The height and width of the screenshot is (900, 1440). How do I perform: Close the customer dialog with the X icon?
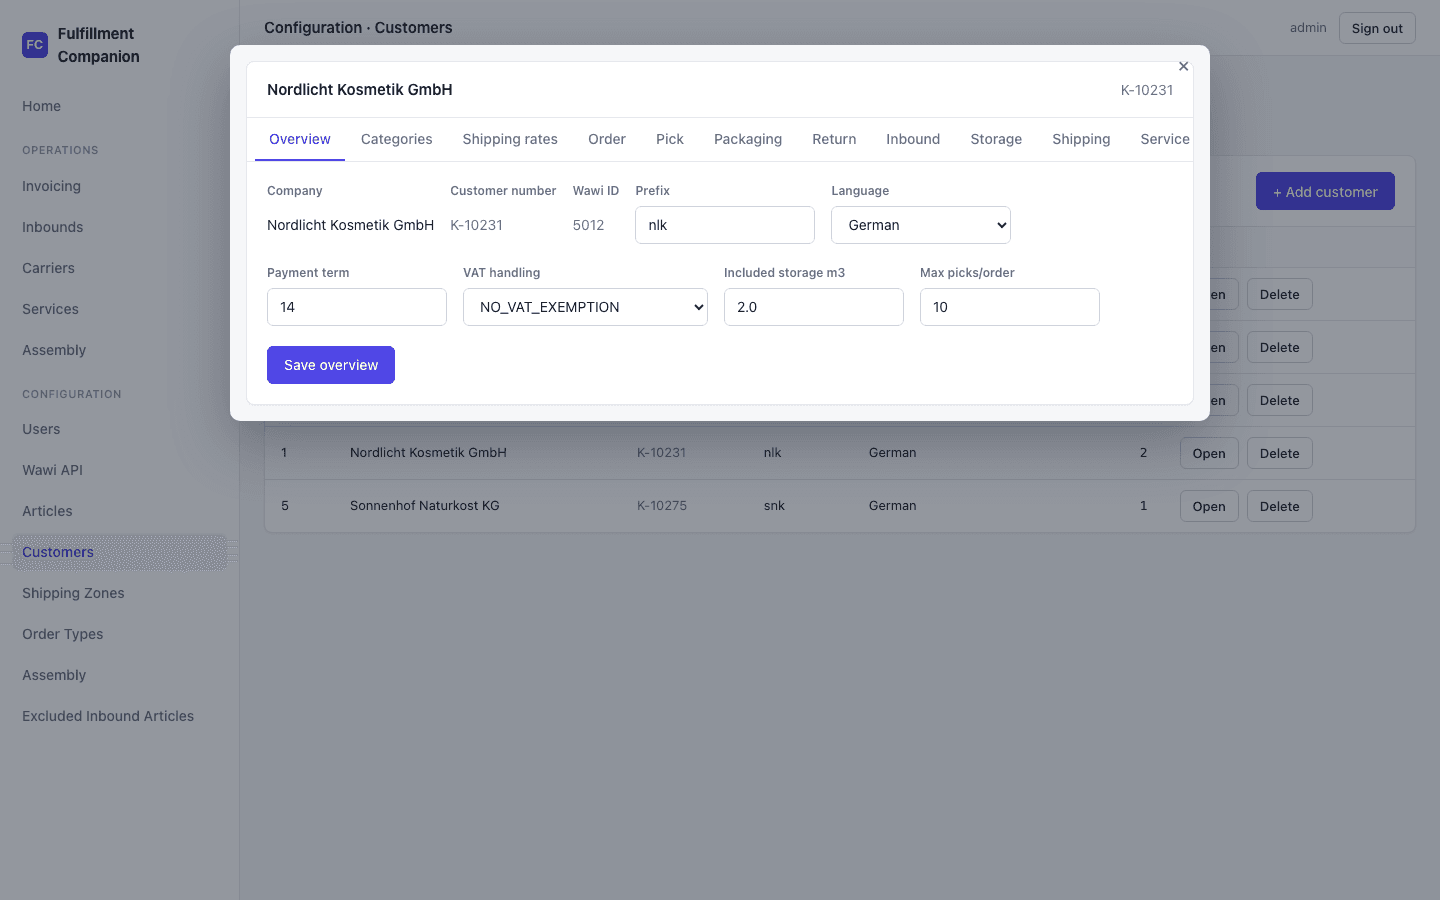1183,66
